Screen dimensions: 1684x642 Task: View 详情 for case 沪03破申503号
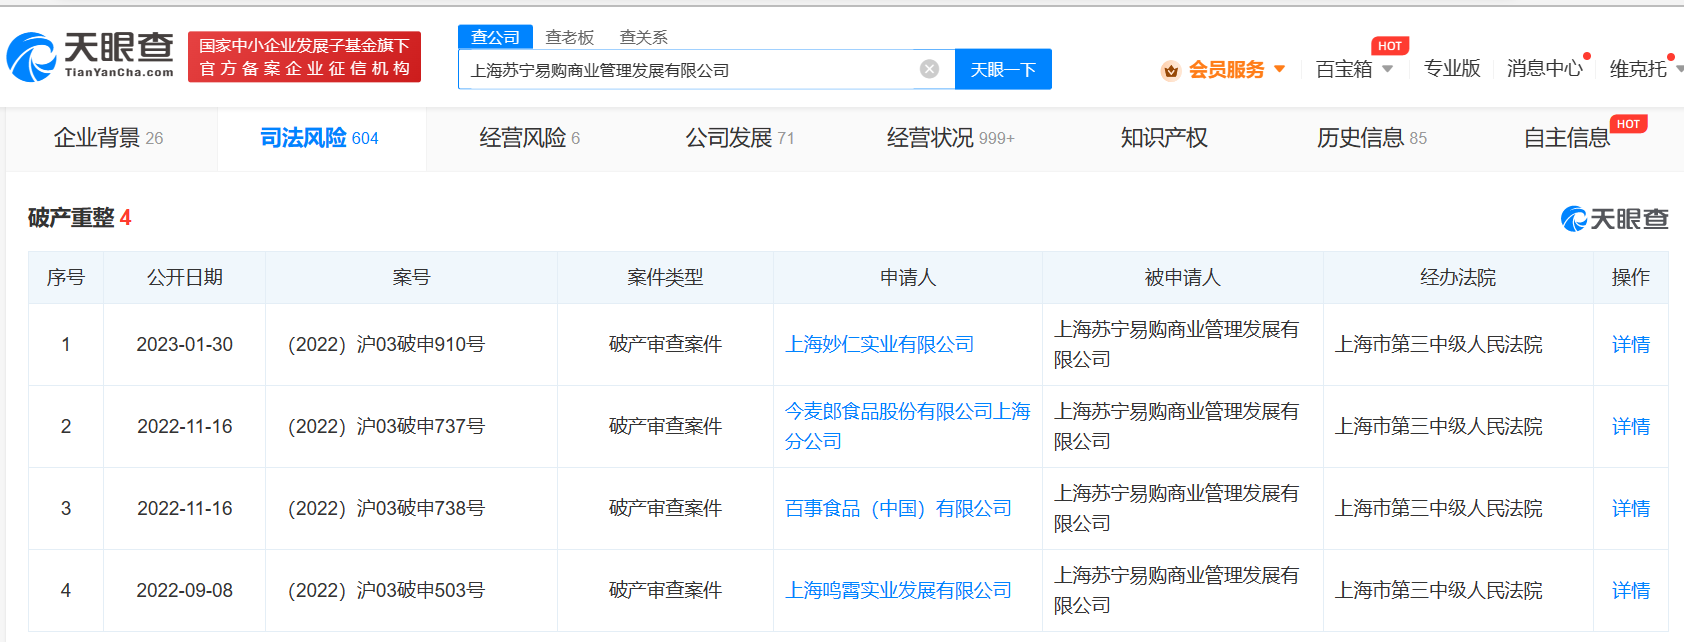pyautogui.click(x=1630, y=591)
